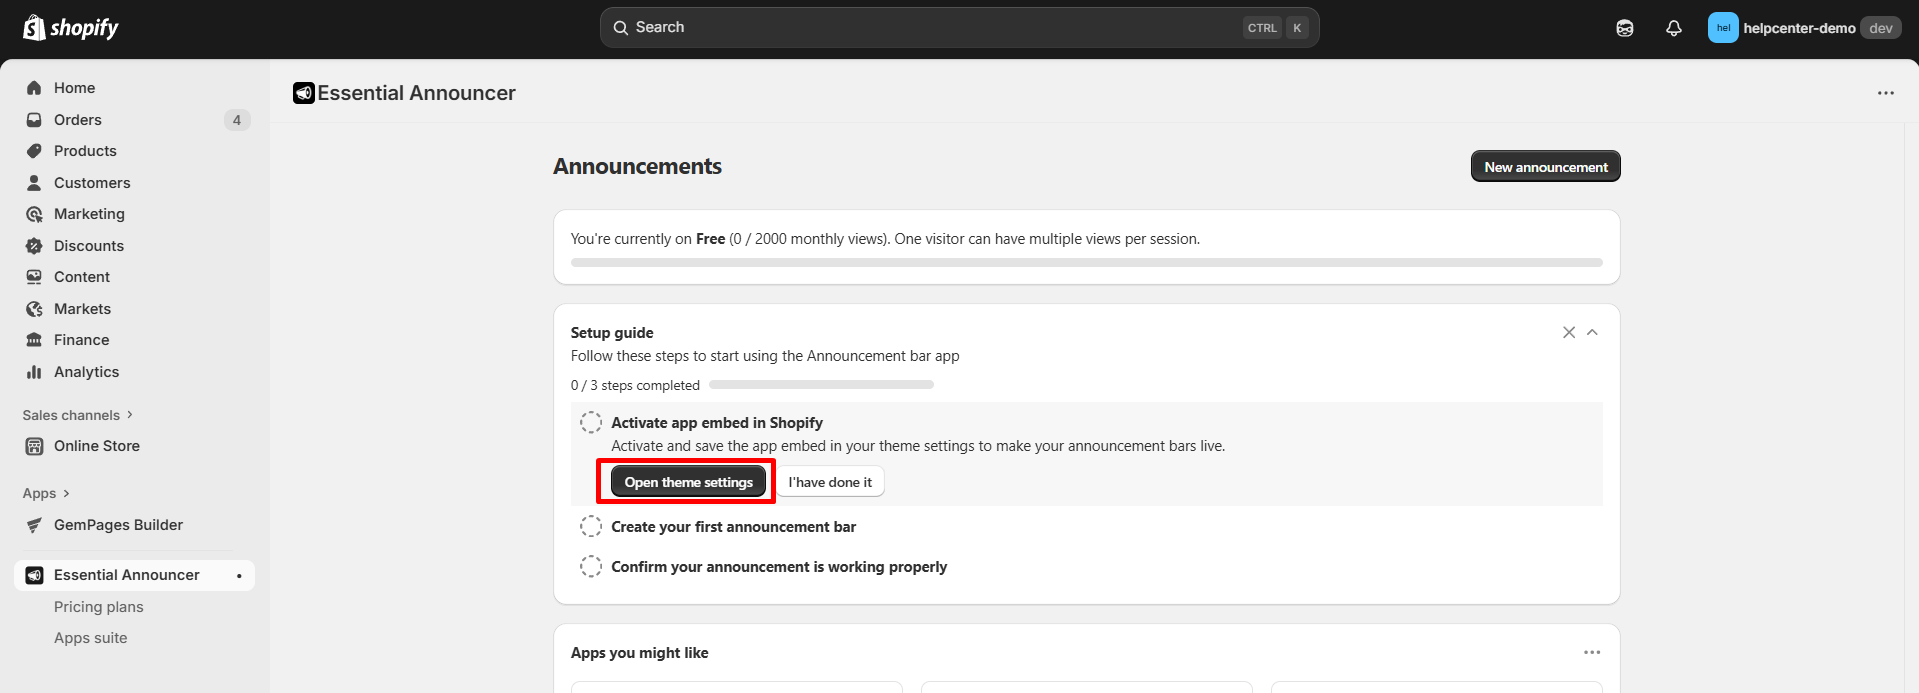Open Pricing plans submenu item

click(98, 607)
